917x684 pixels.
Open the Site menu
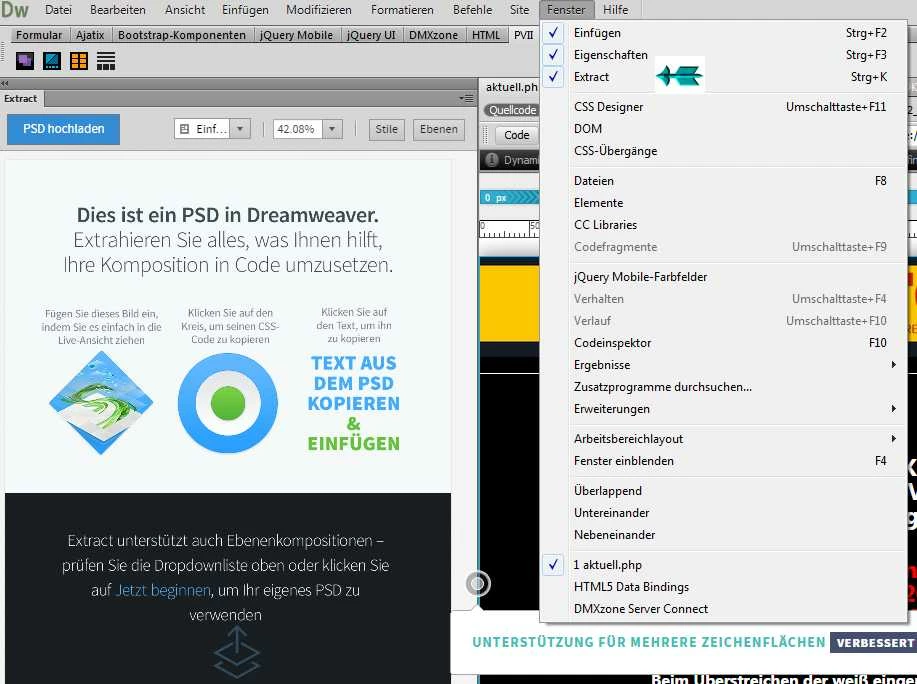point(519,10)
